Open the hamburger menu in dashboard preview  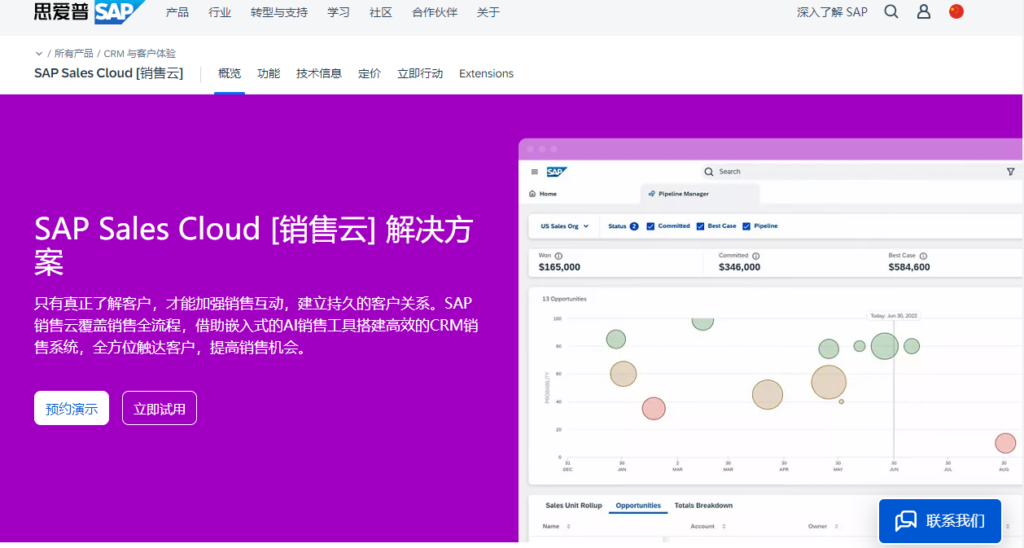tap(534, 172)
